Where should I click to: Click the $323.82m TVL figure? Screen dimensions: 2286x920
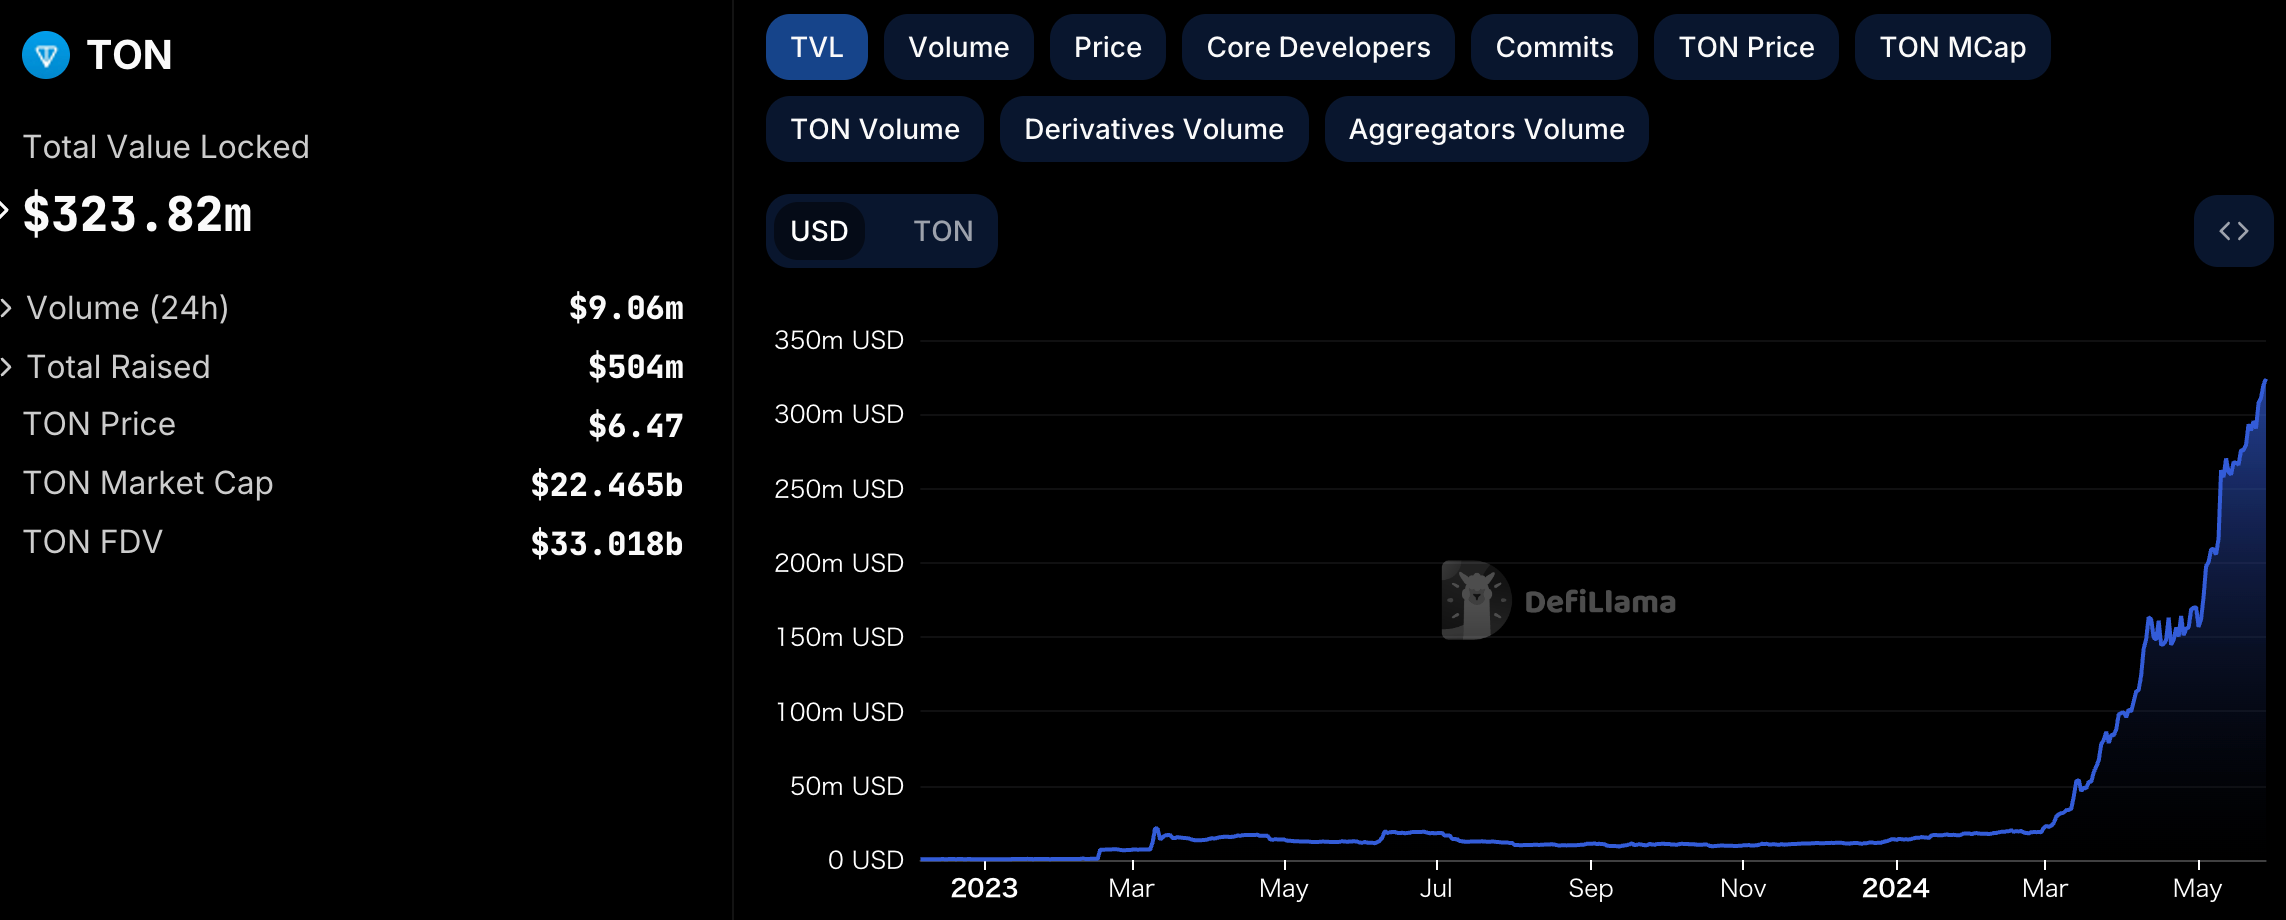(x=137, y=212)
